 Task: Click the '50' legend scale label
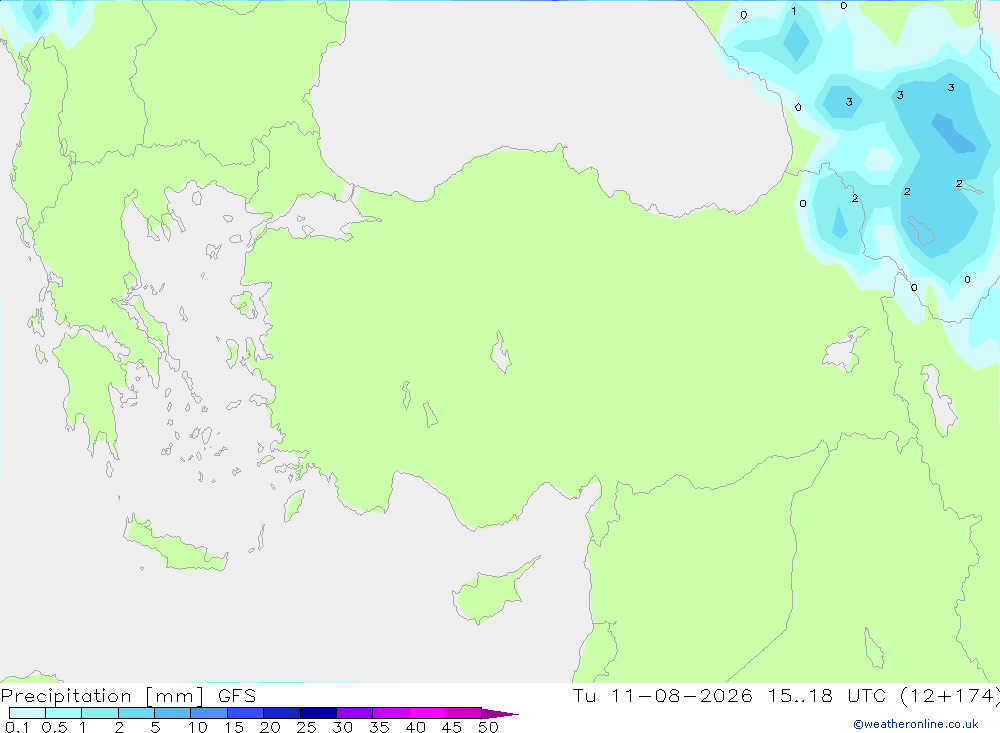(x=488, y=727)
